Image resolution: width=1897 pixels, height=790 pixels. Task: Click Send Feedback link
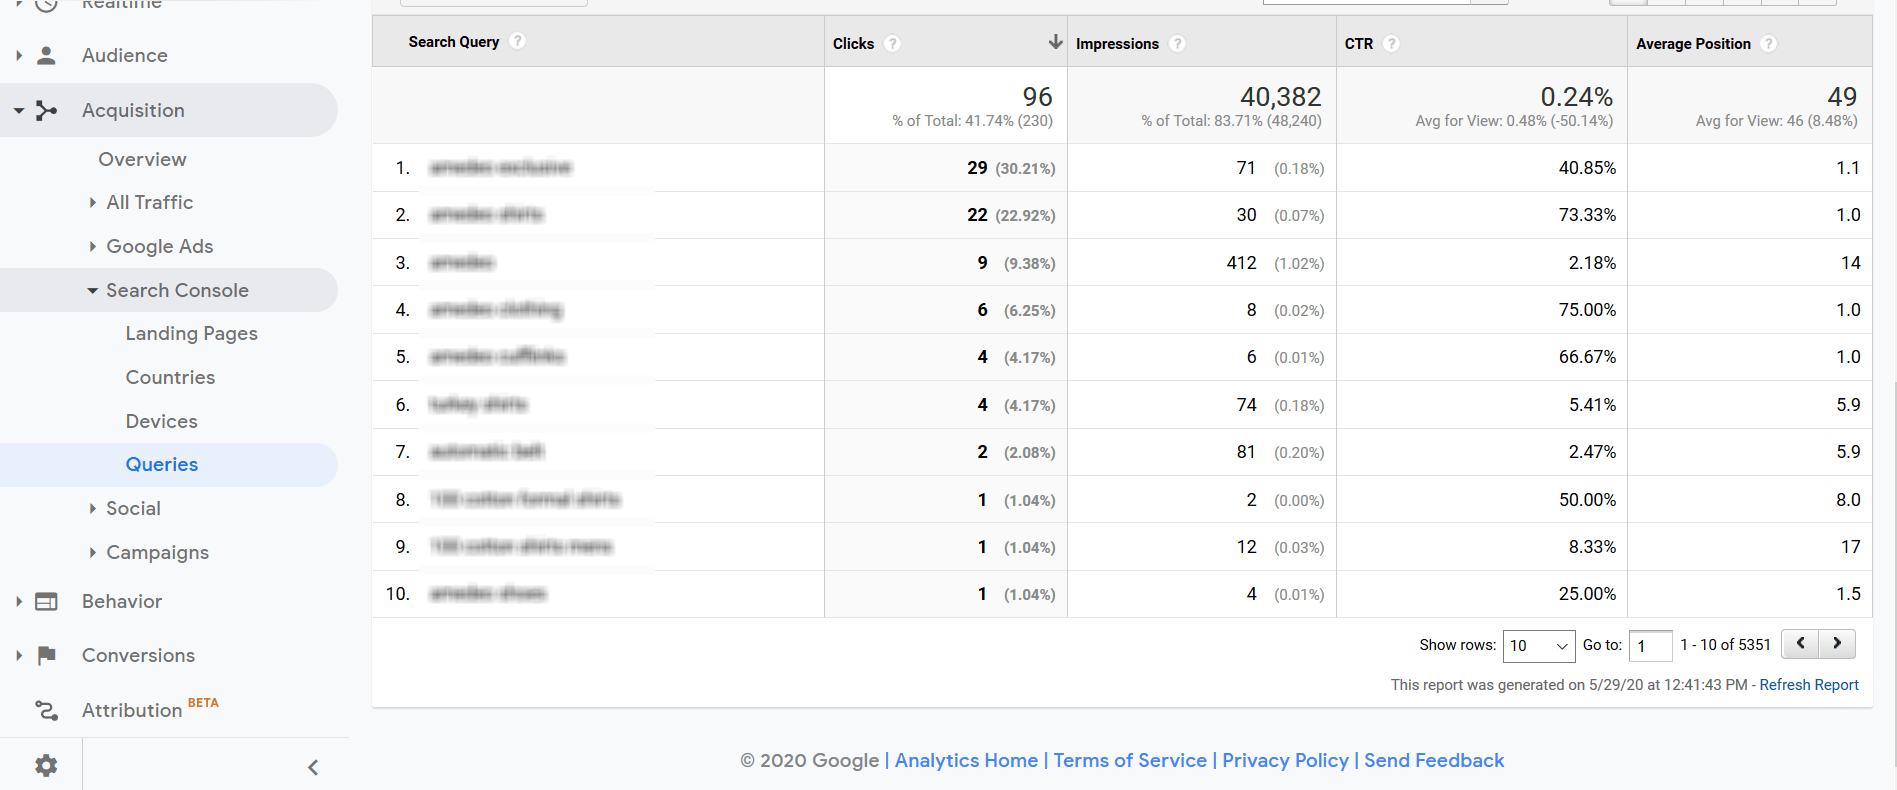pyautogui.click(x=1434, y=760)
